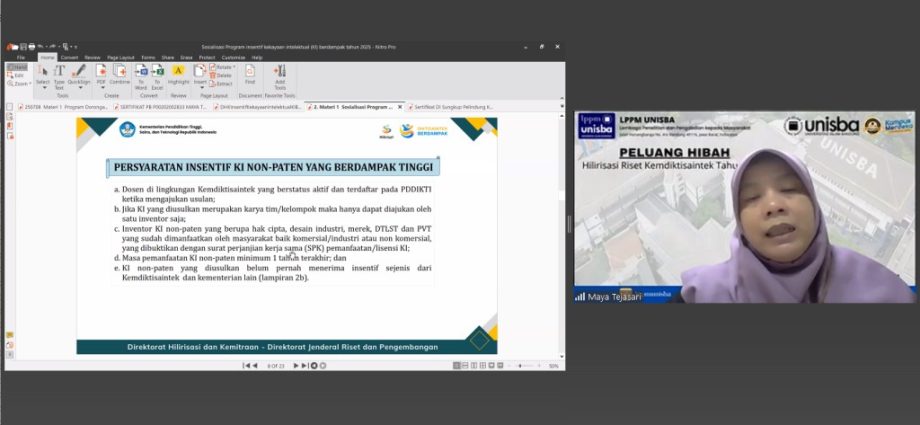Adjust the zoom slider in status bar
Screen dimensions: 920x425
click(x=520, y=366)
